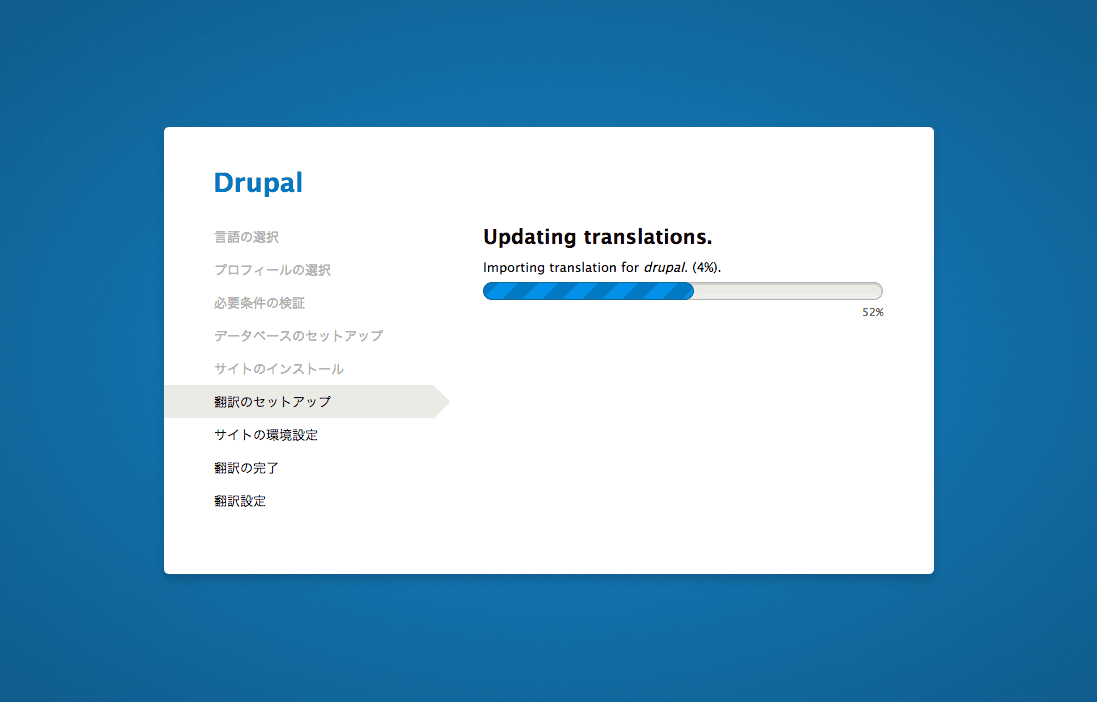Click the translation import progress bar
Image resolution: width=1097 pixels, height=702 pixels.
pos(683,291)
